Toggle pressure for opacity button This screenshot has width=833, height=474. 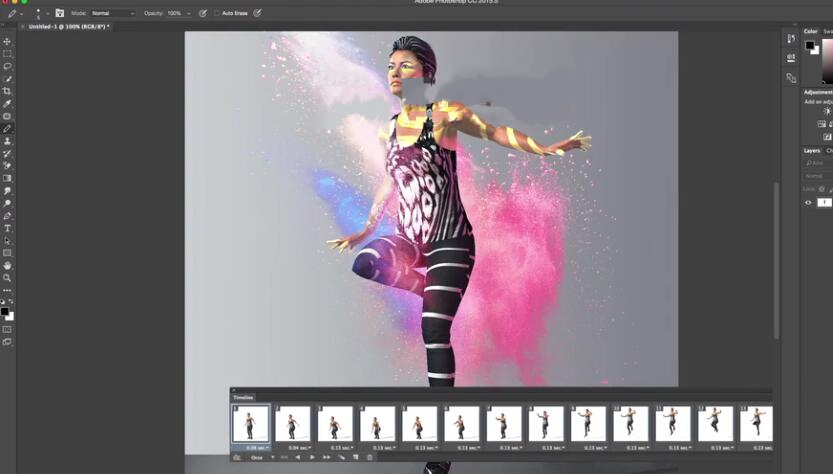coord(202,13)
